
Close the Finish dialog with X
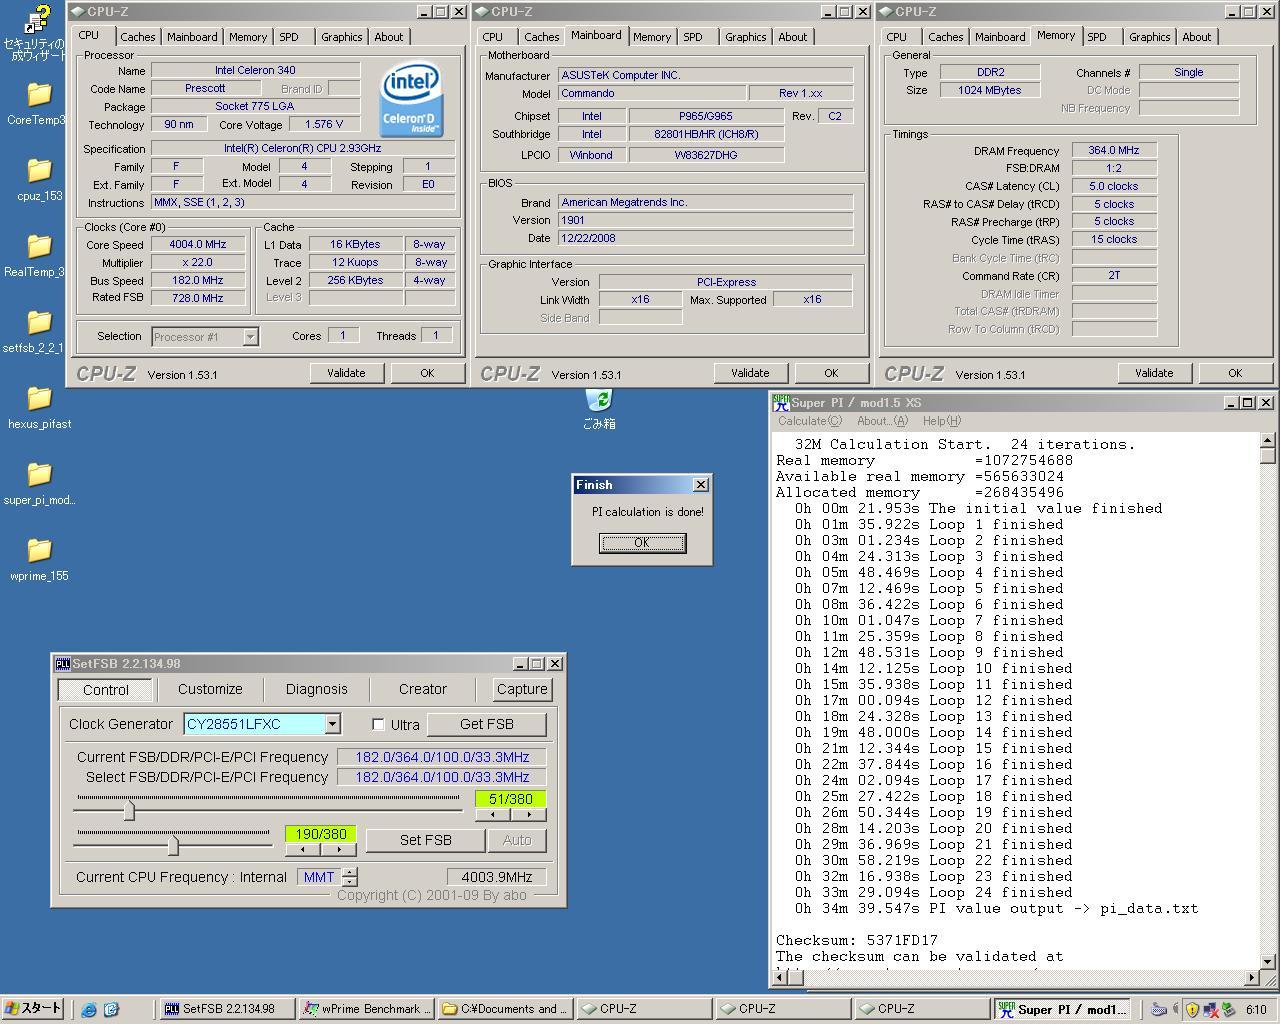click(x=700, y=484)
